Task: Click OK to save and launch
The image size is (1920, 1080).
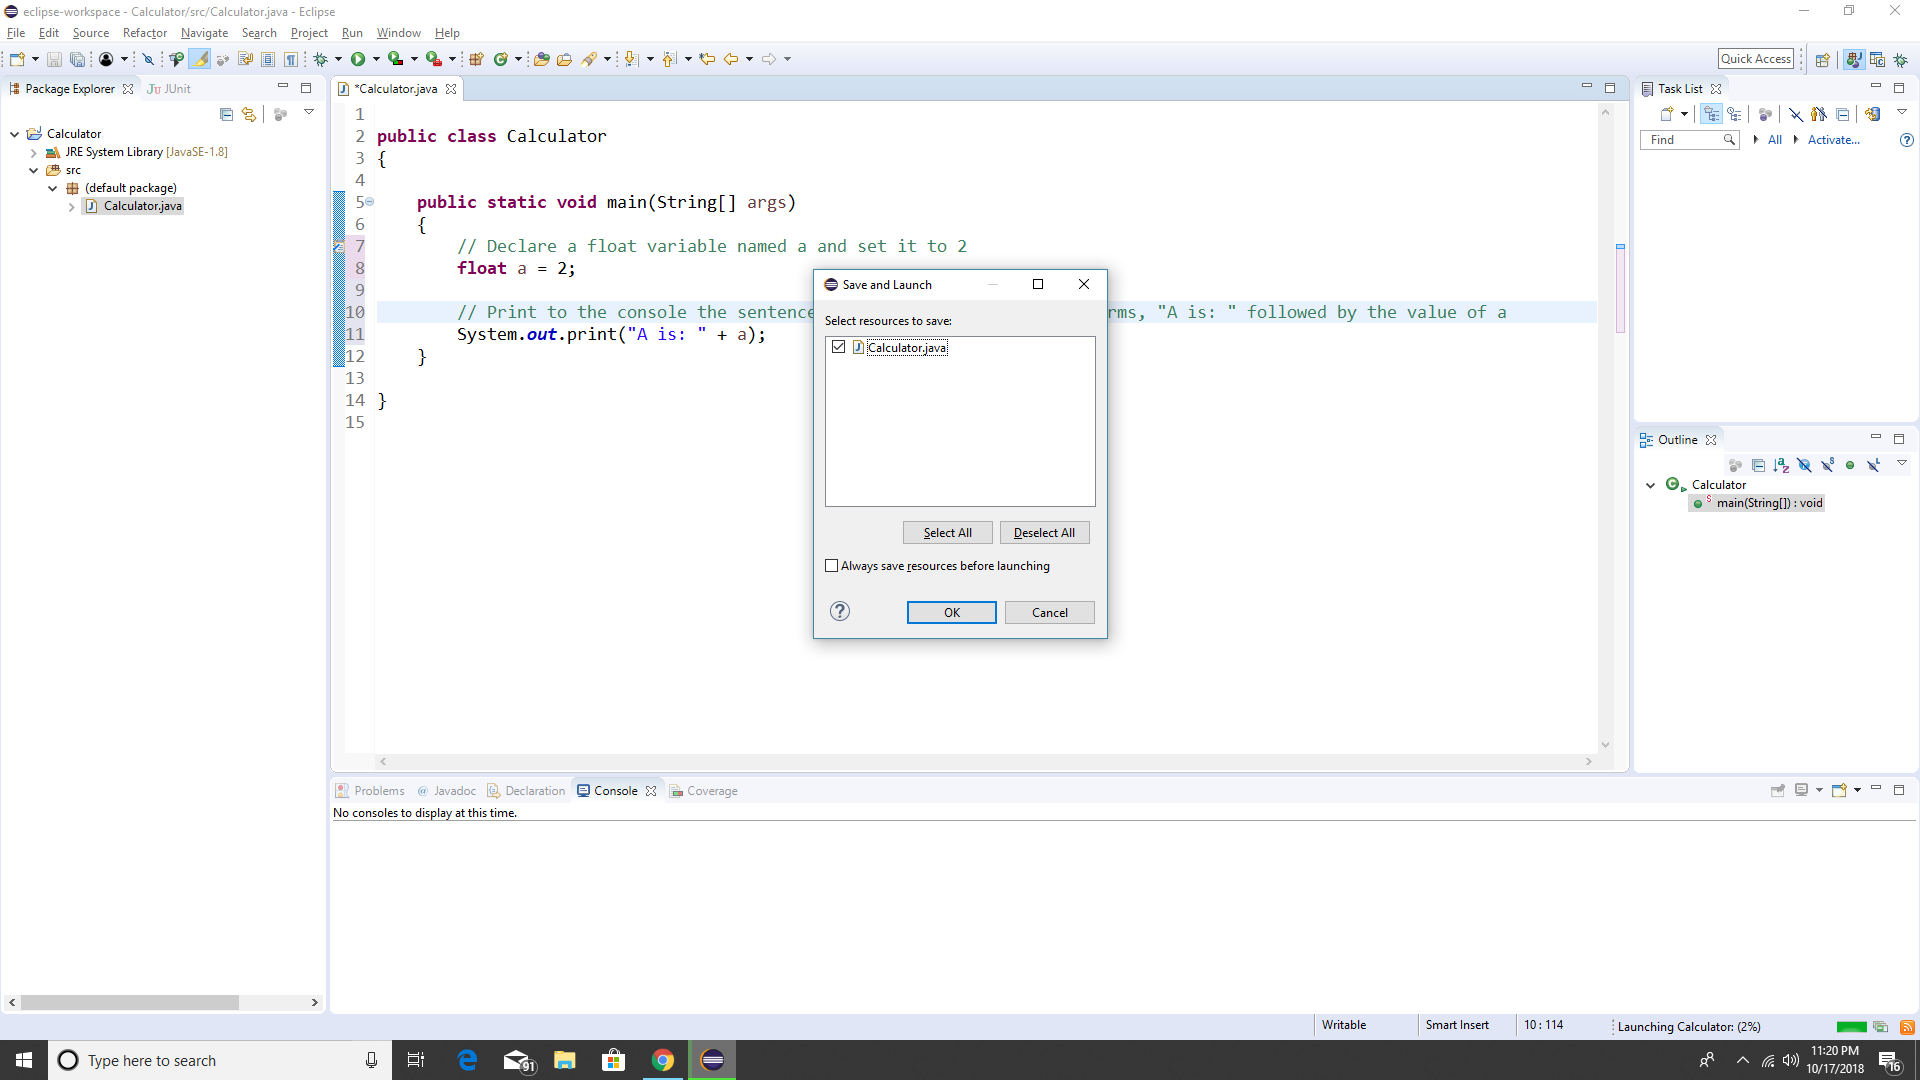Action: (x=951, y=612)
